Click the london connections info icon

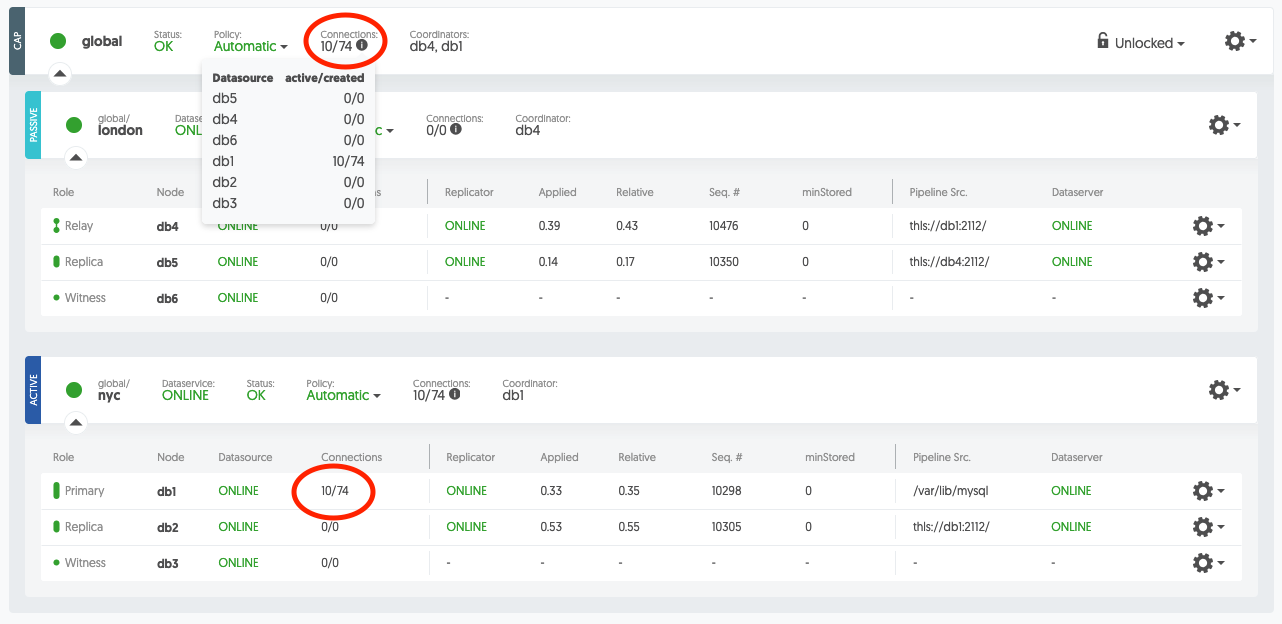[456, 129]
